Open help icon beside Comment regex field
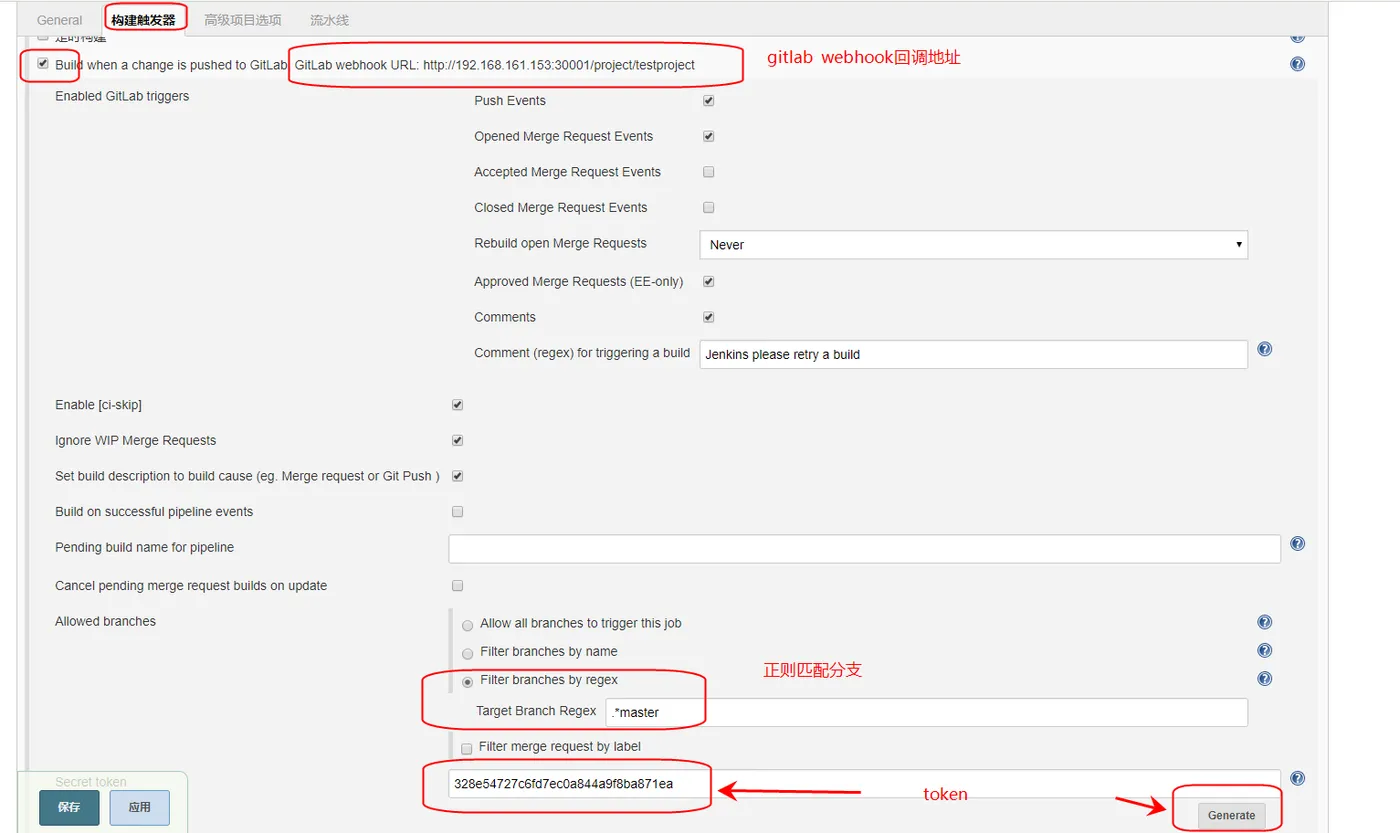The width and height of the screenshot is (1400, 833). [1264, 350]
